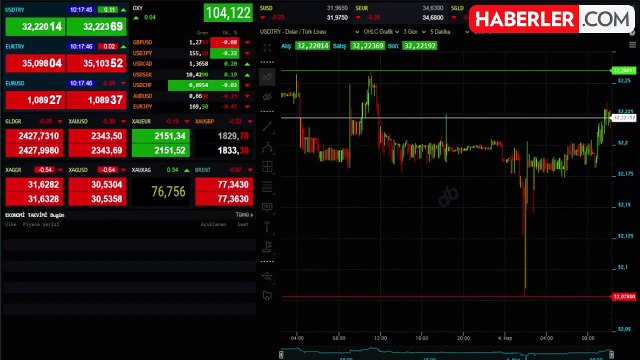640x360 pixels.
Task: Click the EURTRY ask price 35,10352 tile
Action: coord(96,63)
